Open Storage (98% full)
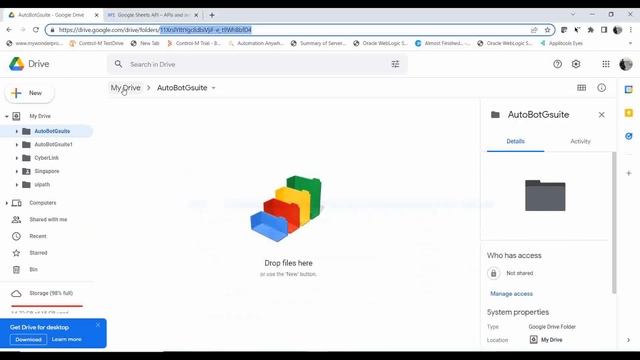 tap(51, 293)
